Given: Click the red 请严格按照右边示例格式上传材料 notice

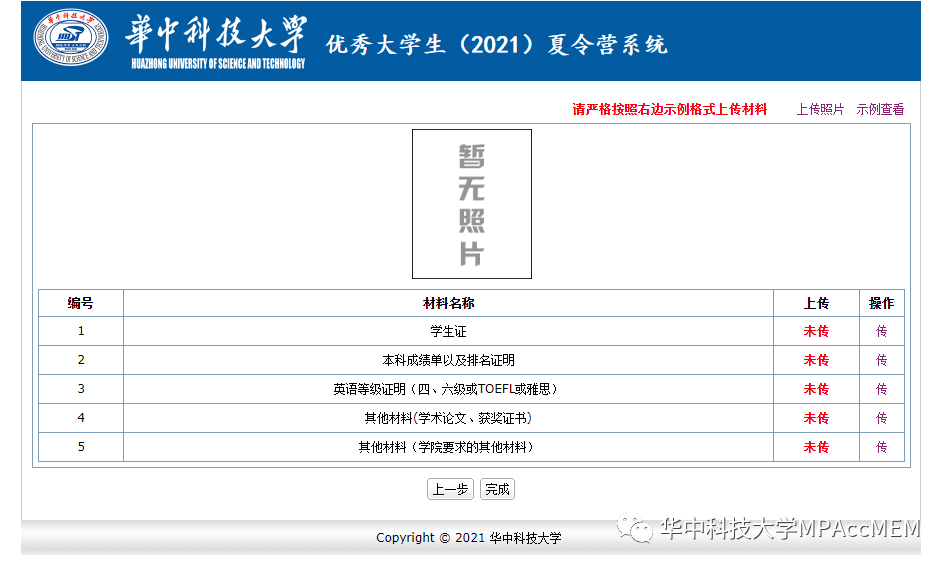Looking at the screenshot, I should click(670, 109).
